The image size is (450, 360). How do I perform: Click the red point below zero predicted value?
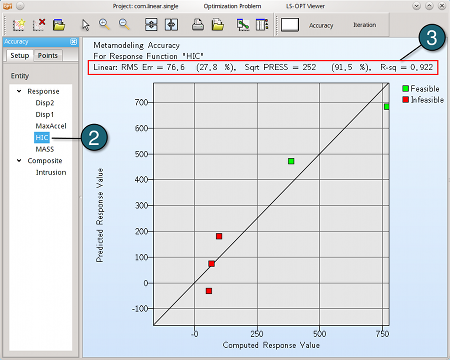click(209, 291)
